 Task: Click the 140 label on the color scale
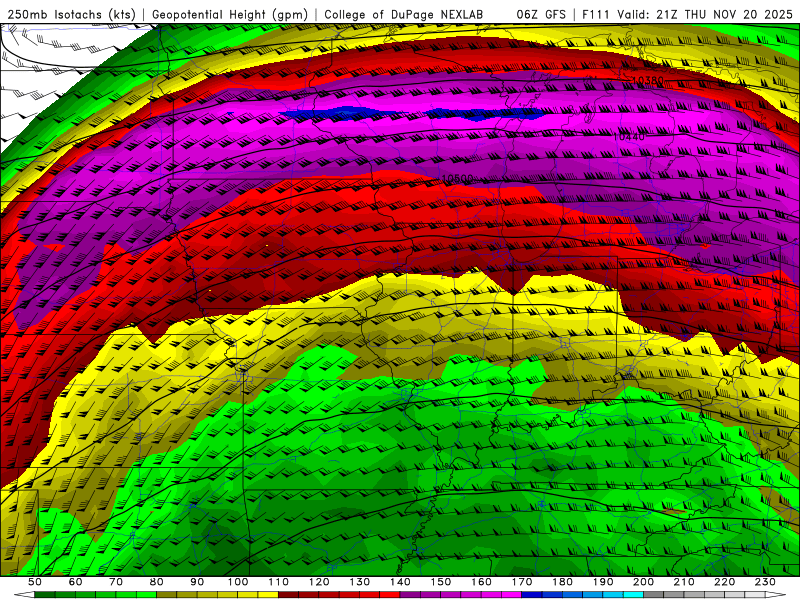pyautogui.click(x=400, y=582)
